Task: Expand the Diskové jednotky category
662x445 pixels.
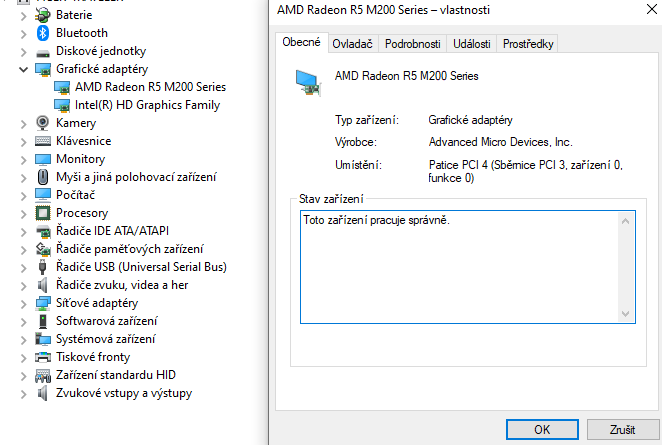Action: tap(23, 52)
